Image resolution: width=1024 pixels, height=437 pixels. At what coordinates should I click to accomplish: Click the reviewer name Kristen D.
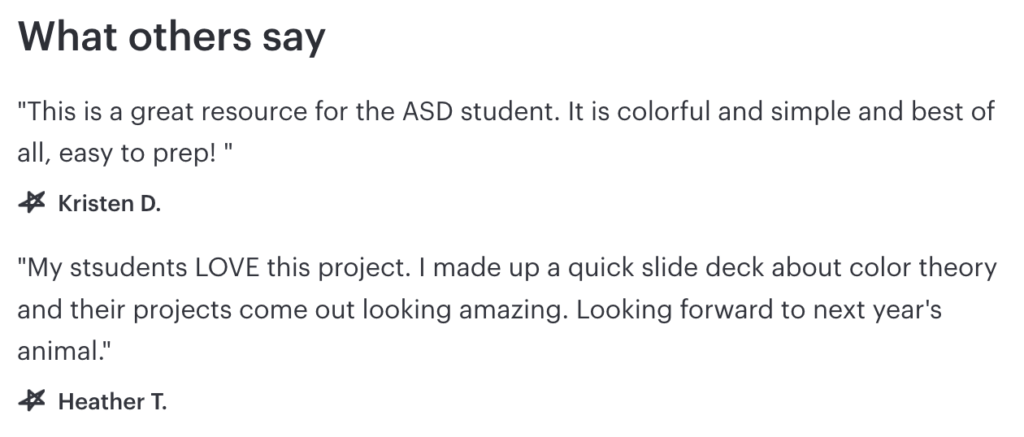(x=109, y=204)
